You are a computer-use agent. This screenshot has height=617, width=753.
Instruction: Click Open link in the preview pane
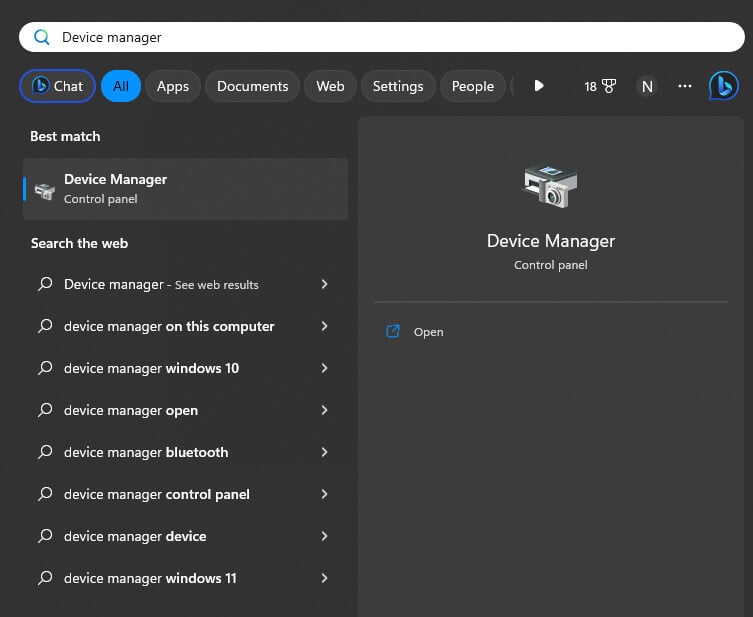coord(428,332)
